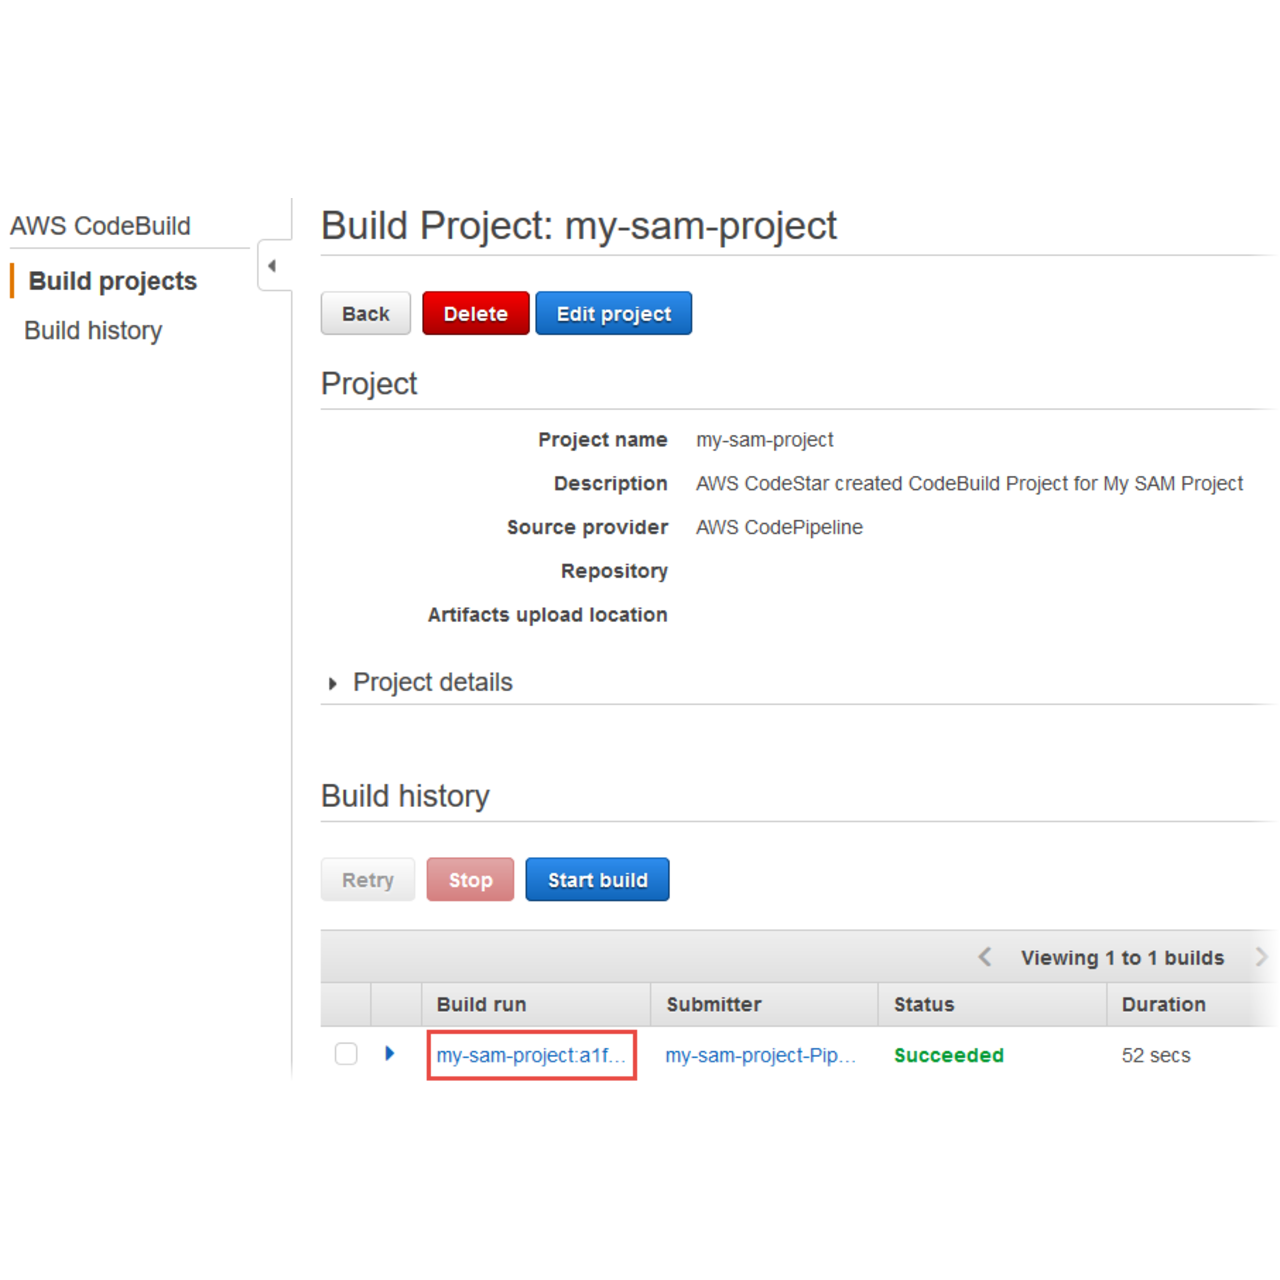
Task: Click the Build run column header
Action: click(481, 1004)
